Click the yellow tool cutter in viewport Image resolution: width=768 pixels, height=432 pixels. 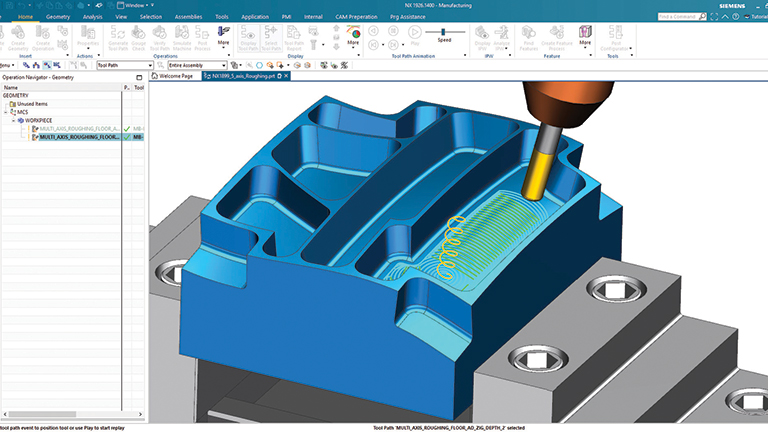(537, 175)
